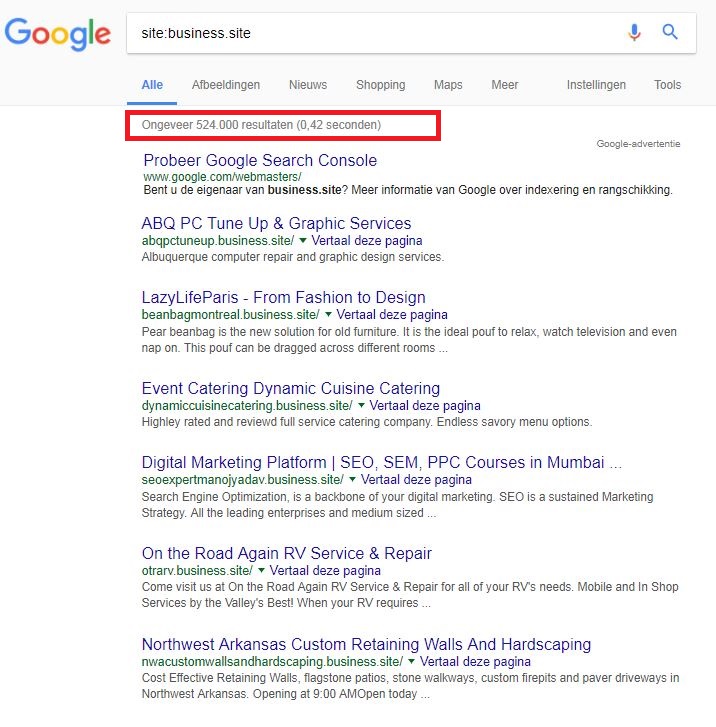Image resolution: width=716 pixels, height=727 pixels.
Task: Click the seoexpertmanojyadav.business.site green URL
Action: 243,479
